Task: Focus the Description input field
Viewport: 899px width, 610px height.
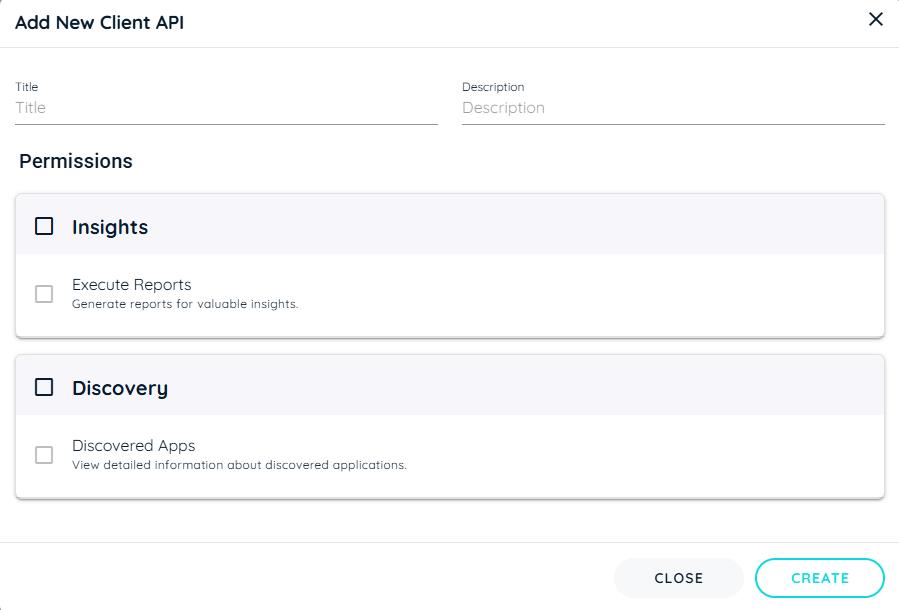Action: tap(673, 108)
